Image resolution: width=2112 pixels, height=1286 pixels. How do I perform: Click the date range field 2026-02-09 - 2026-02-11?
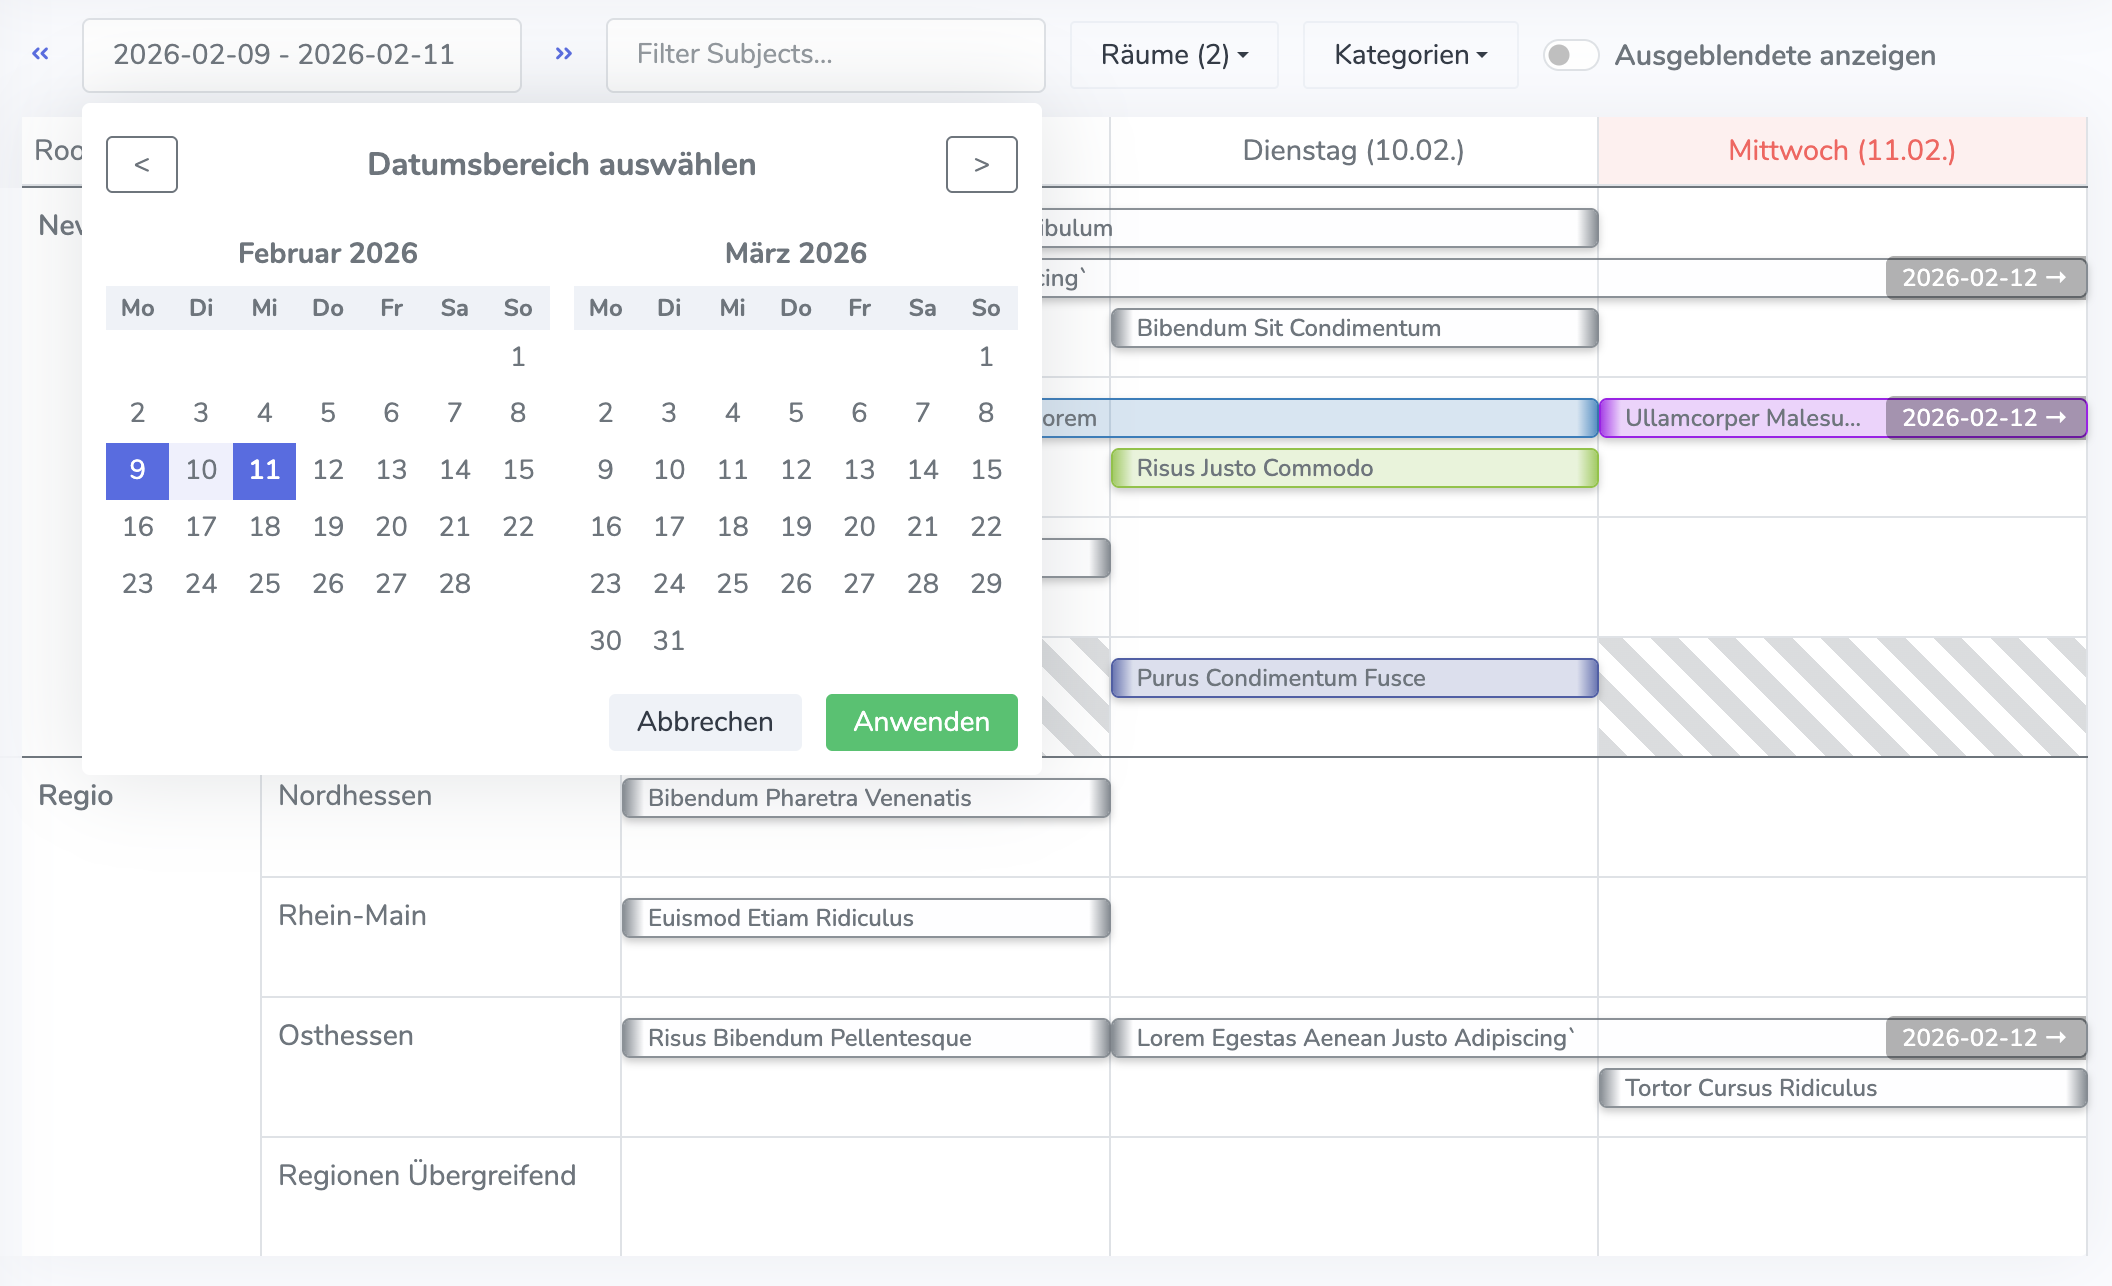point(302,55)
